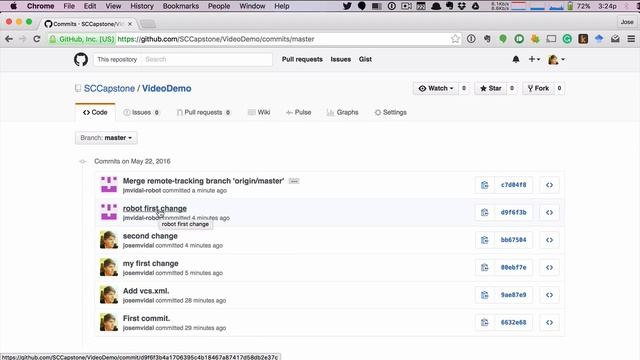Close the Commits browser tab
Image resolution: width=640 pixels, height=360 pixels.
point(130,24)
